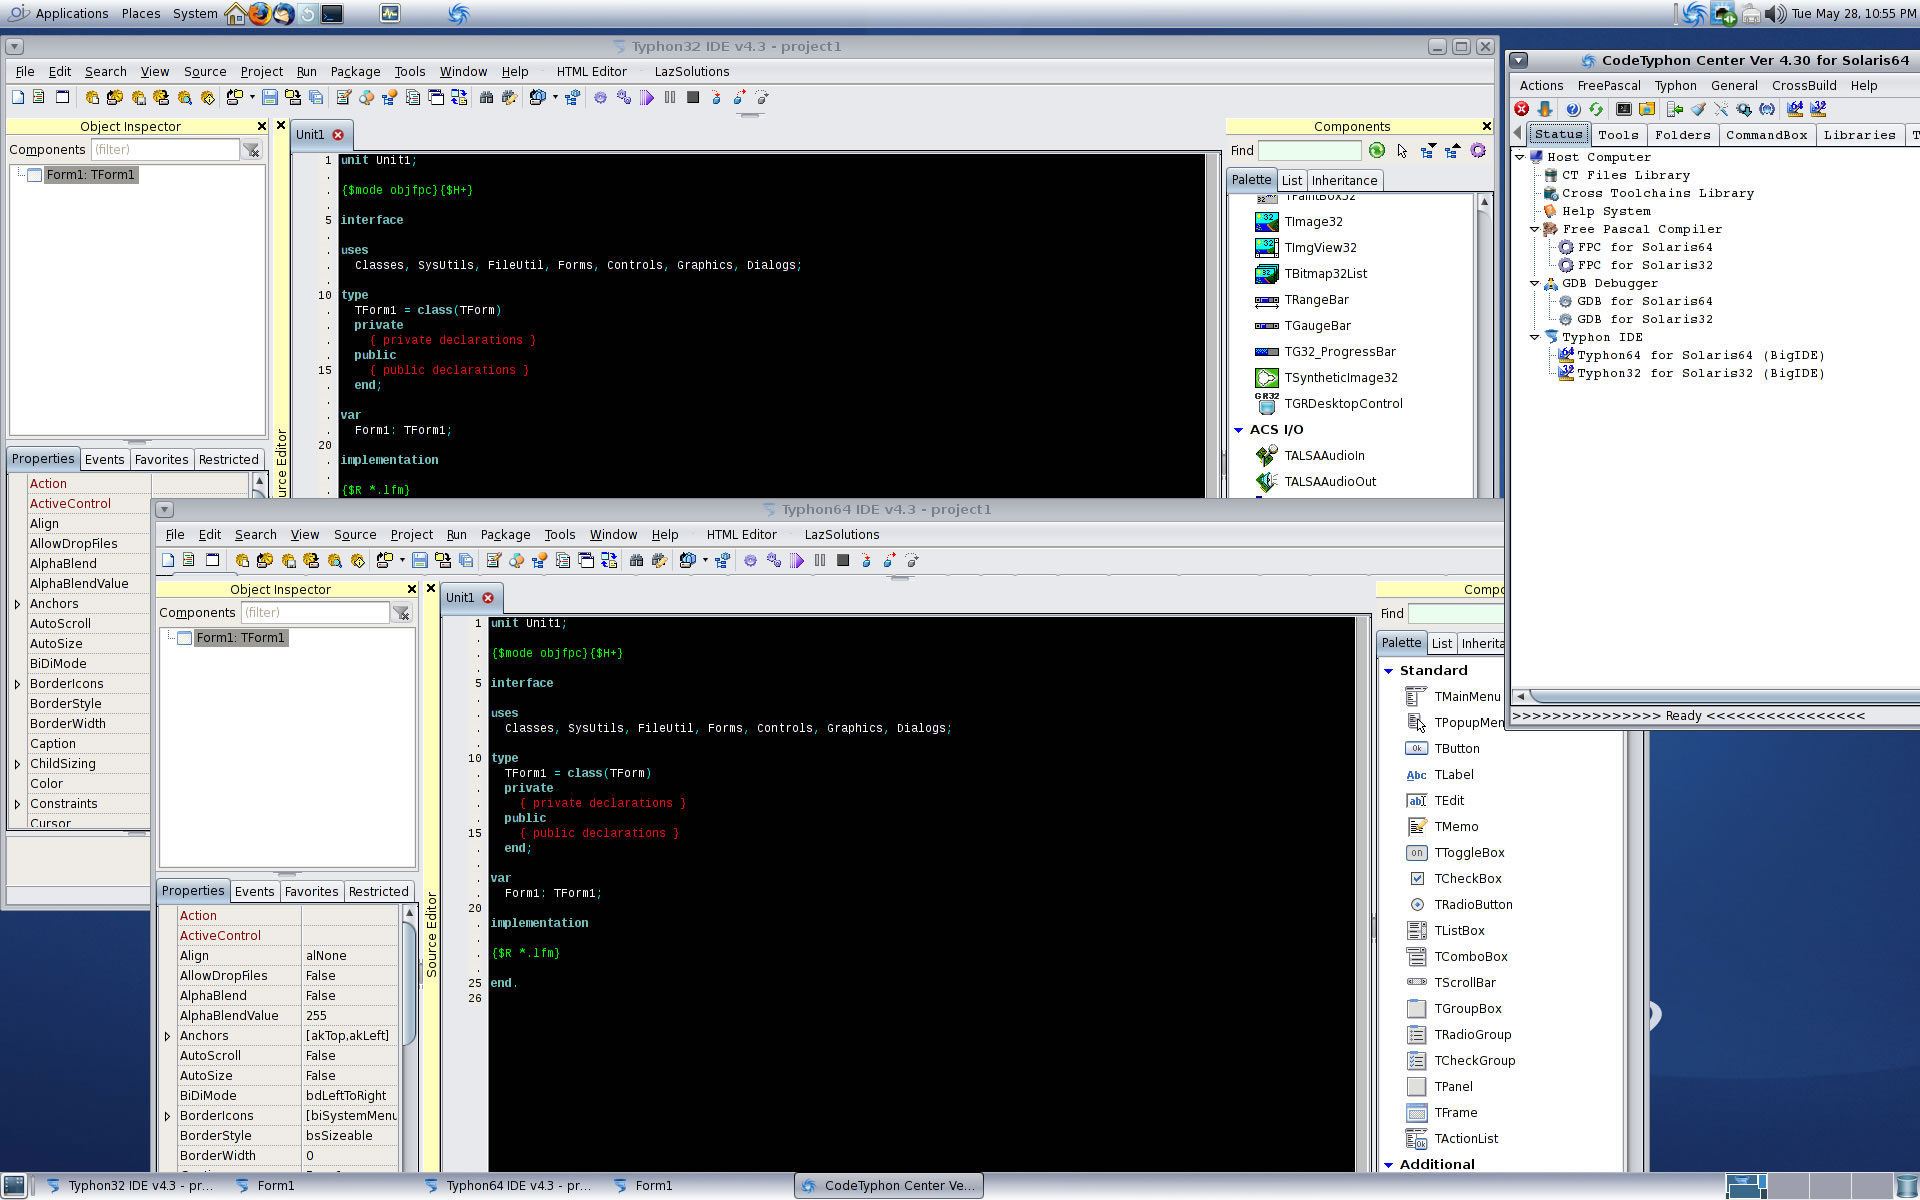Click green refresh button beside Find field

tap(1377, 151)
